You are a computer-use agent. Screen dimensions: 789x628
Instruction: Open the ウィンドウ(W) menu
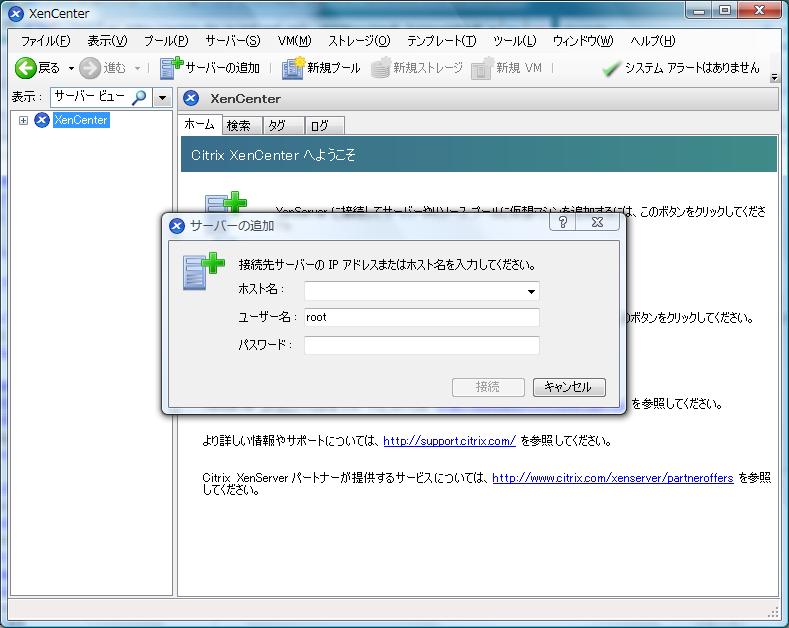[583, 41]
